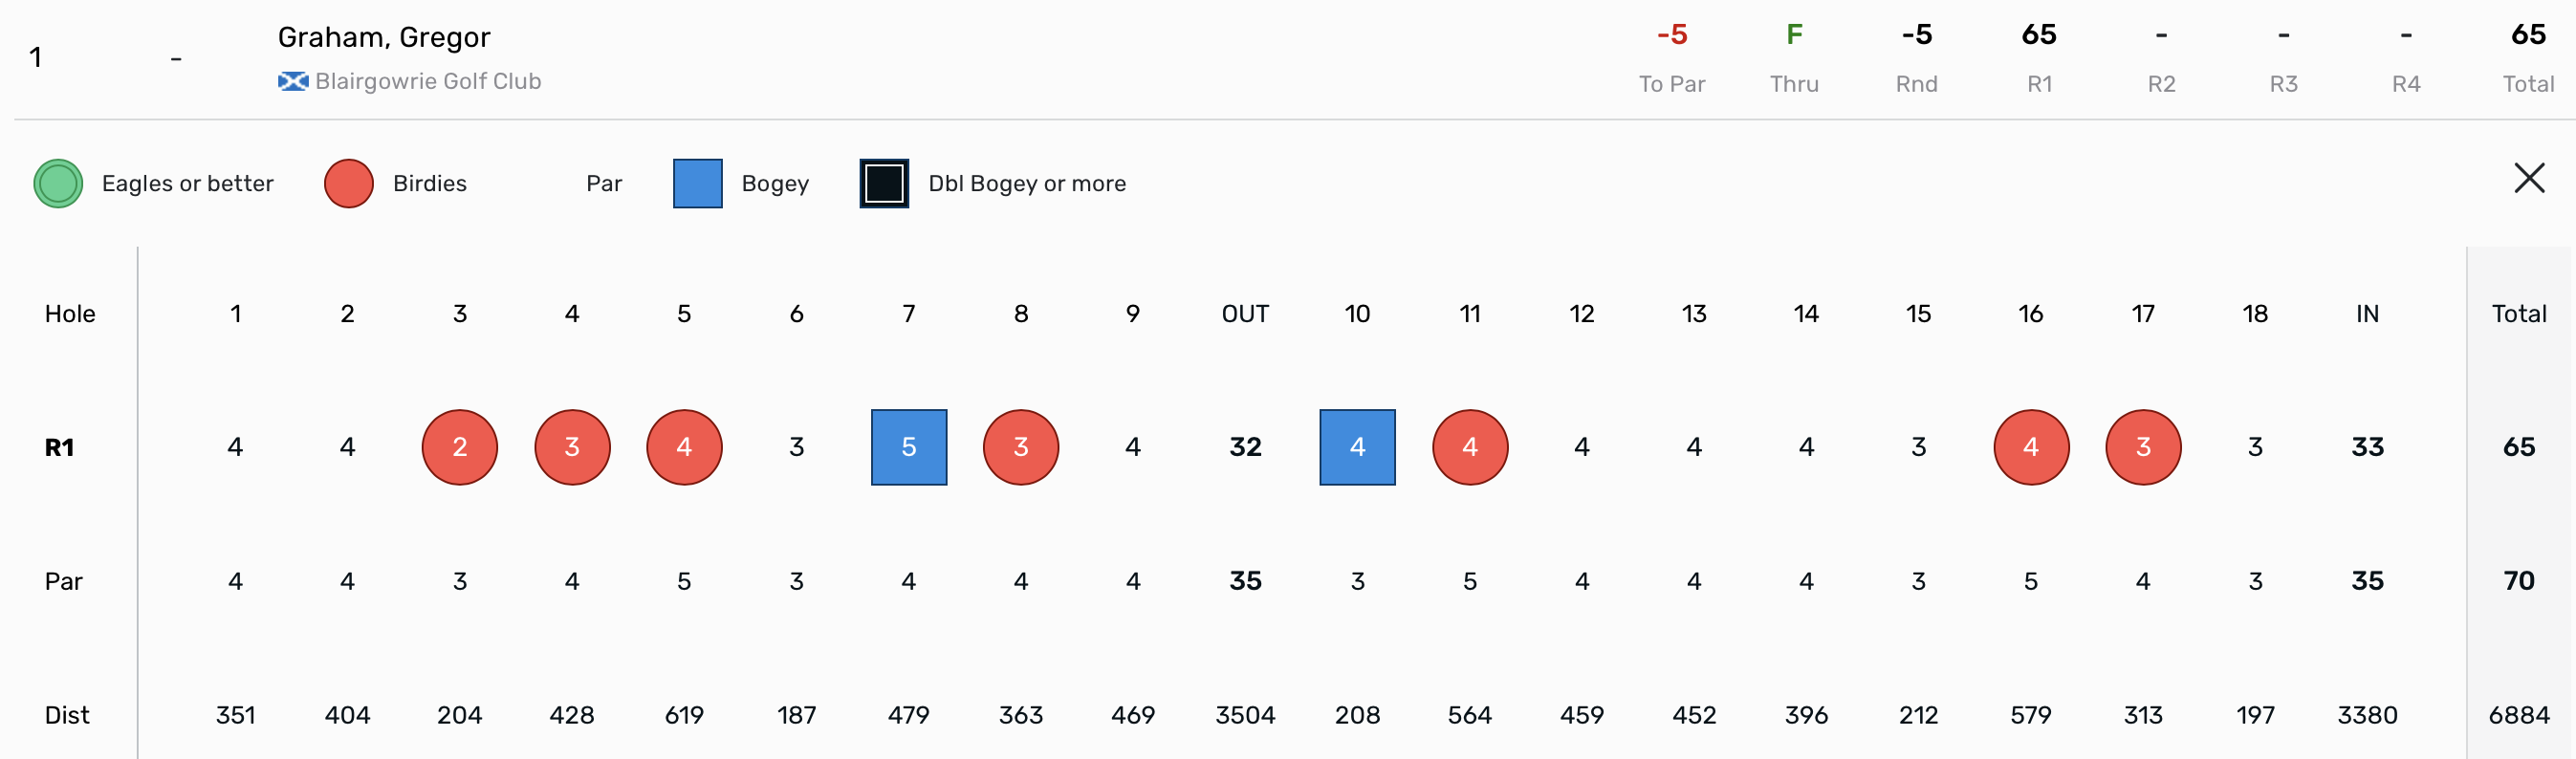Click player name Graham, Gregor
Screen dimensions: 2576x759
[x=384, y=38]
